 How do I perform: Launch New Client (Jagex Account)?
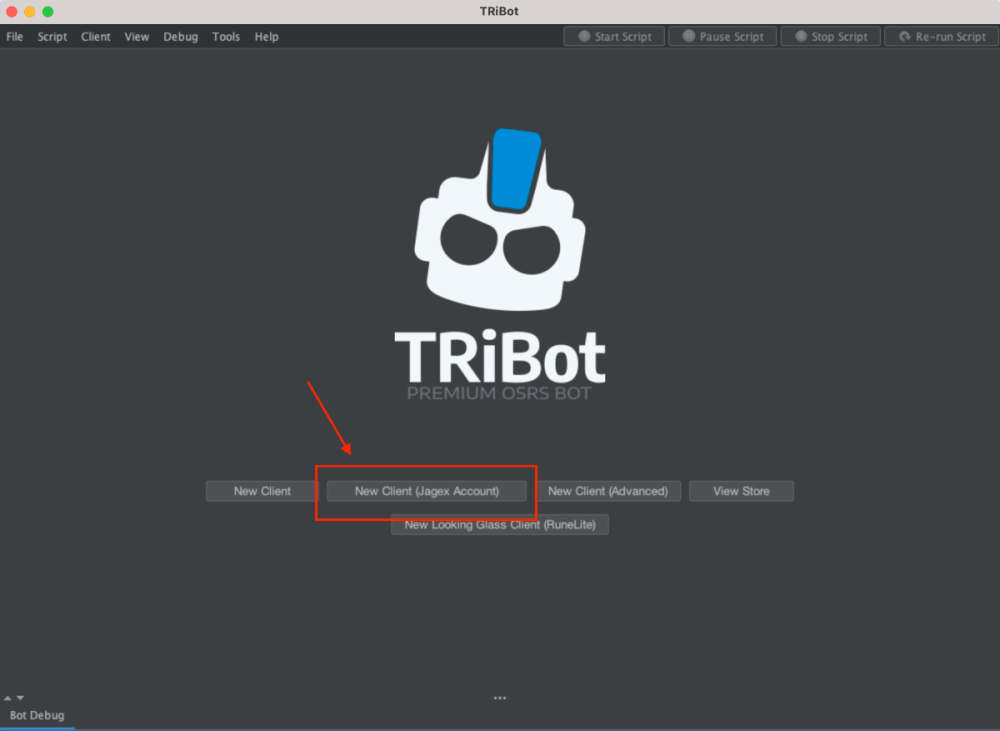tap(427, 491)
